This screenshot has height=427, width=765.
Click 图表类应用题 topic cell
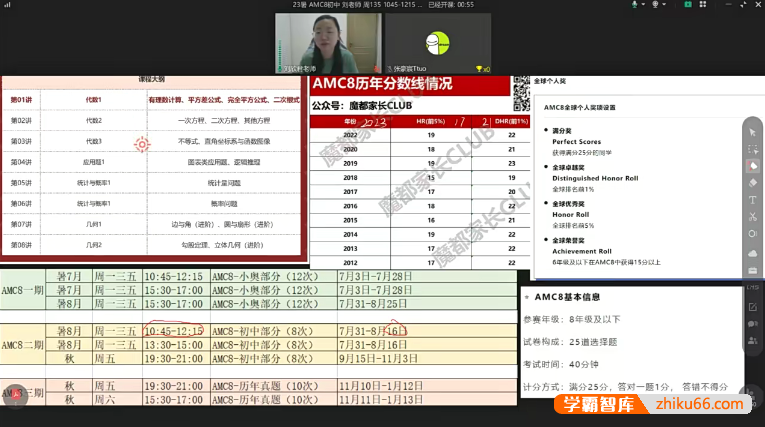(x=224, y=162)
